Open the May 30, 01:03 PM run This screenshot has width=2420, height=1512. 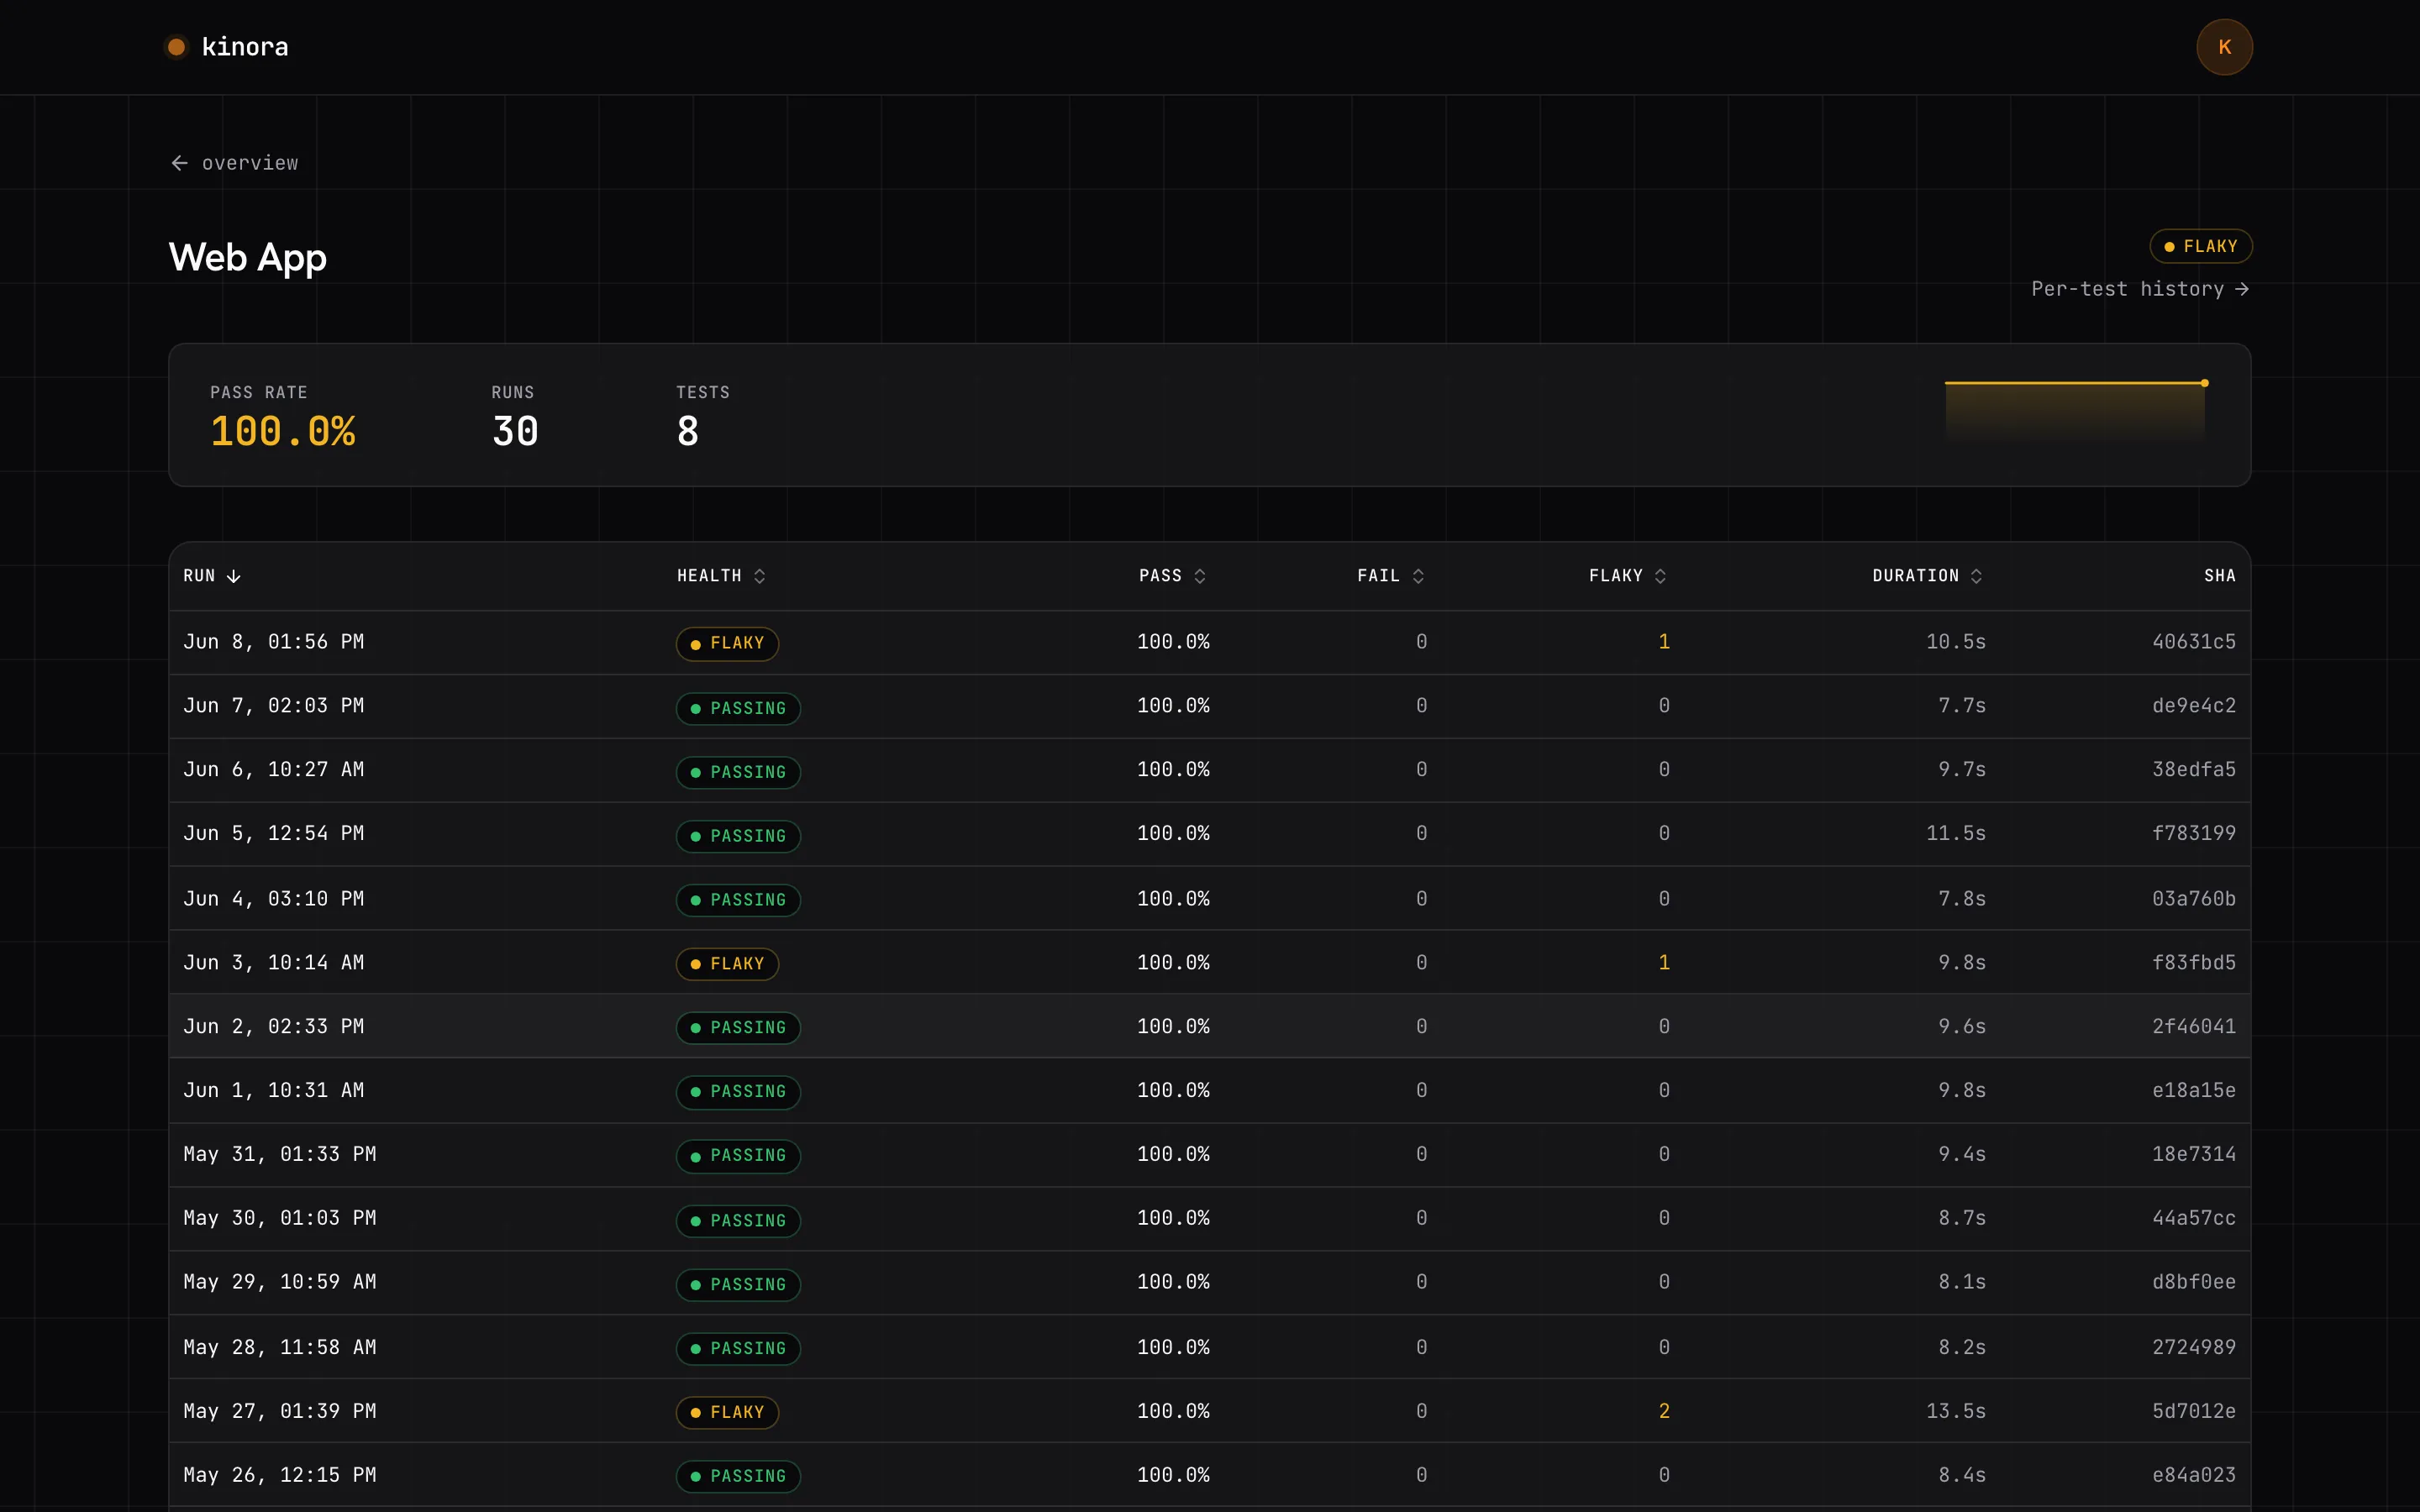tap(1210, 1219)
